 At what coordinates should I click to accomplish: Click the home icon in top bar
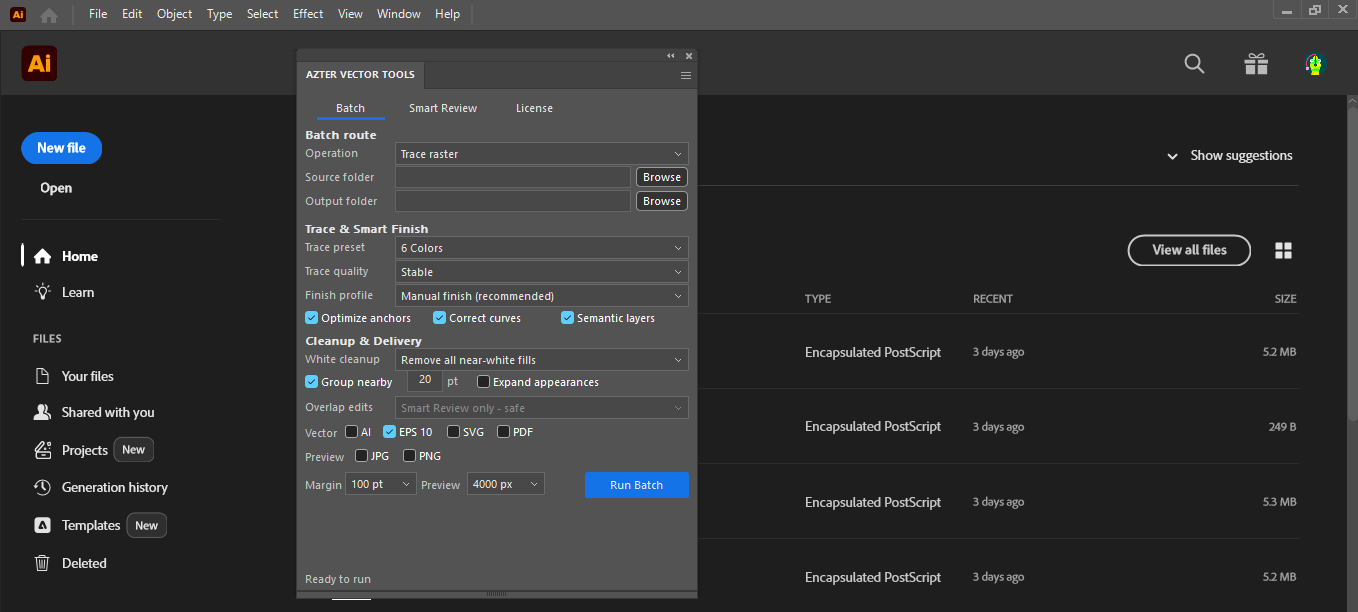(49, 15)
